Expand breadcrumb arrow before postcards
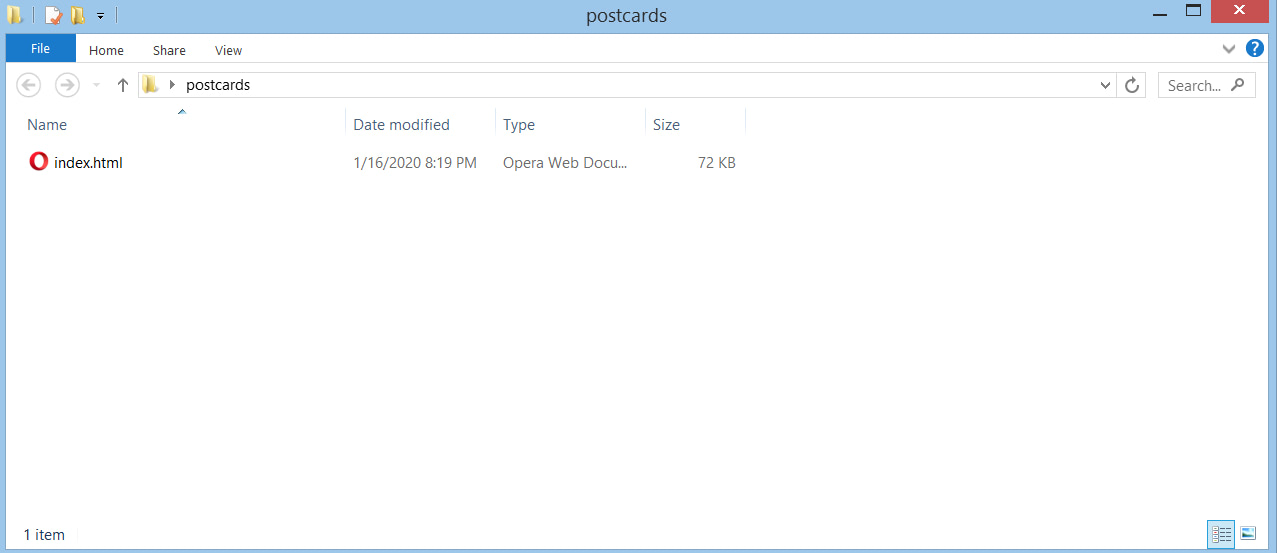 (x=172, y=85)
